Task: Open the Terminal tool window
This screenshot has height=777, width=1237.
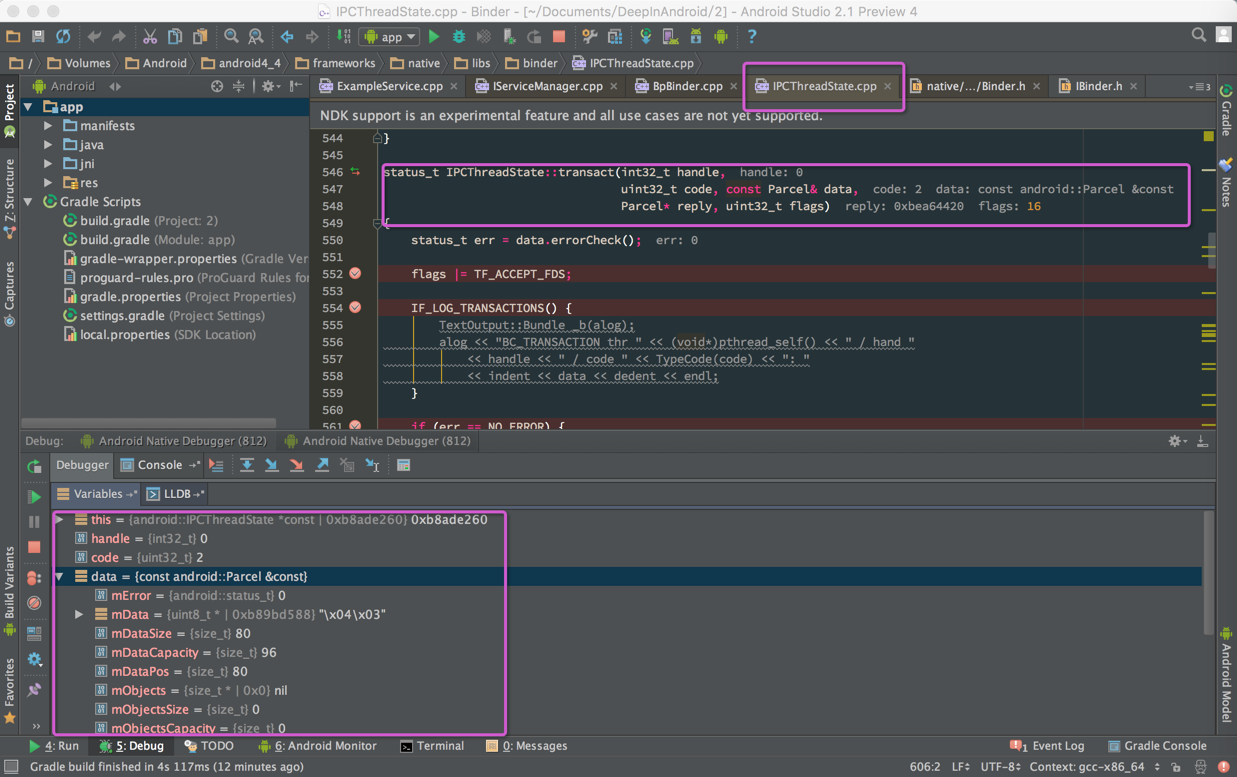Action: pos(432,746)
